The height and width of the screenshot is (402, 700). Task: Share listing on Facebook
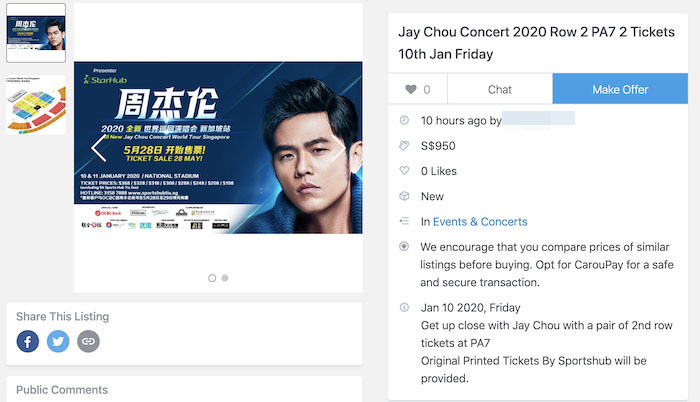point(27,341)
